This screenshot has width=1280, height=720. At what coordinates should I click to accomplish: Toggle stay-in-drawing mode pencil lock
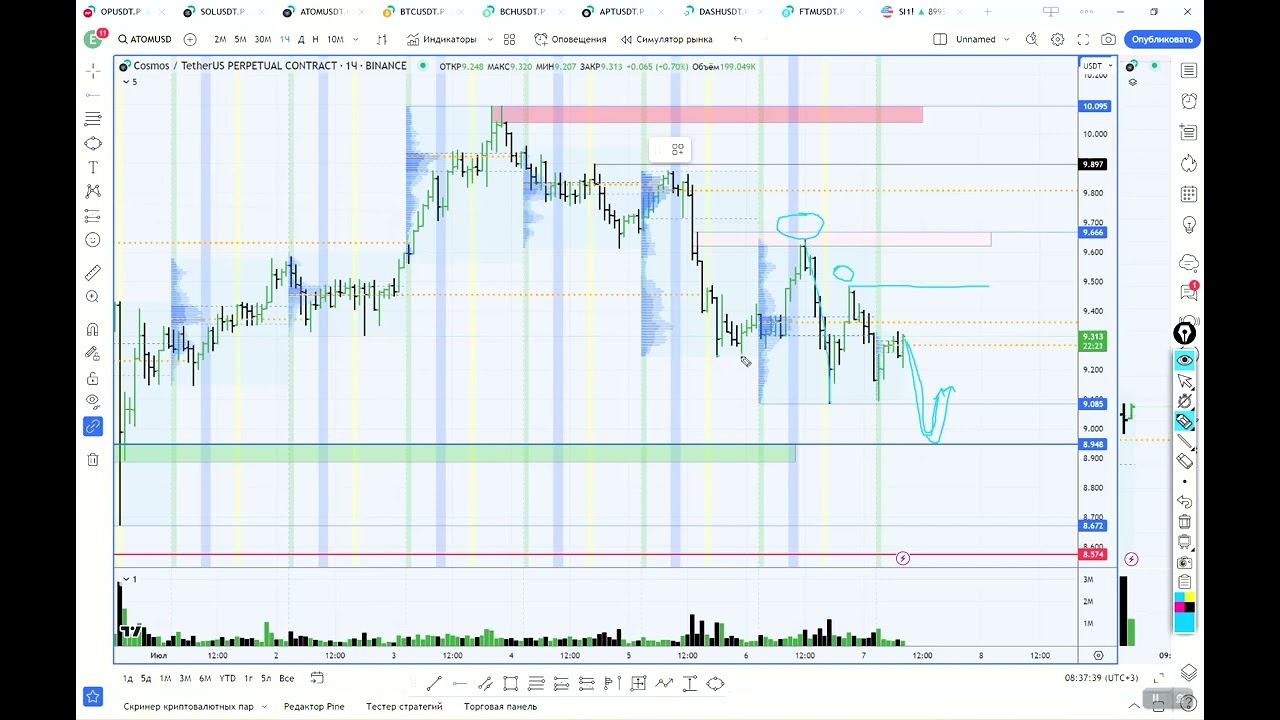pos(93,353)
